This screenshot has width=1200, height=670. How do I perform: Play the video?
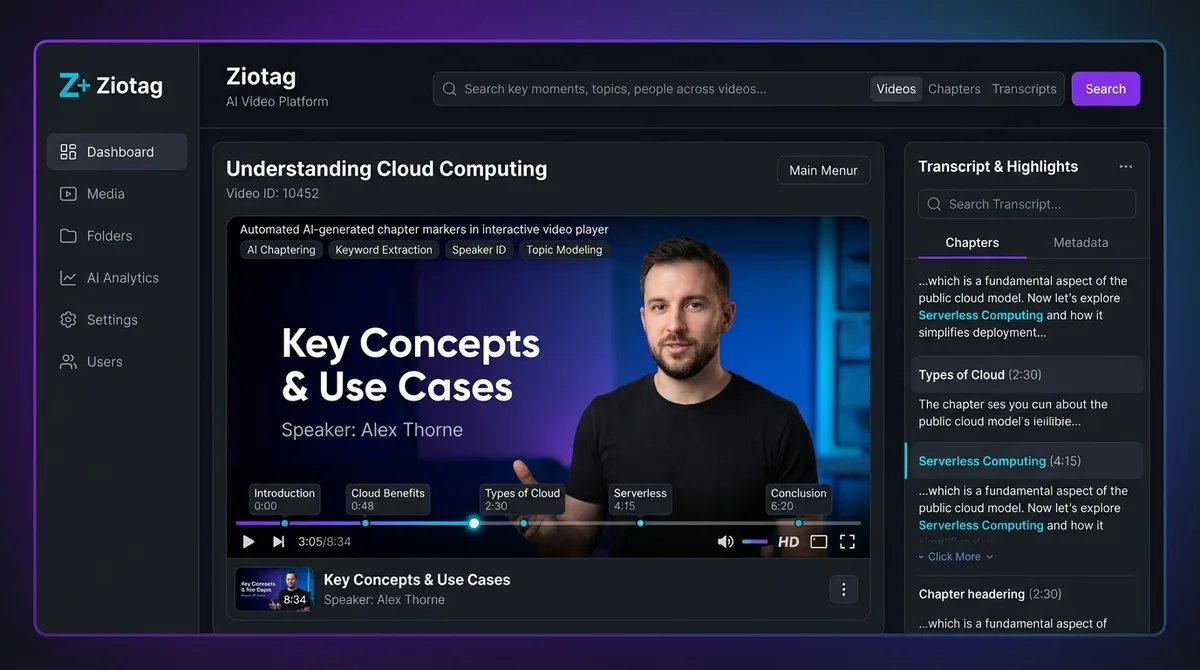click(248, 542)
